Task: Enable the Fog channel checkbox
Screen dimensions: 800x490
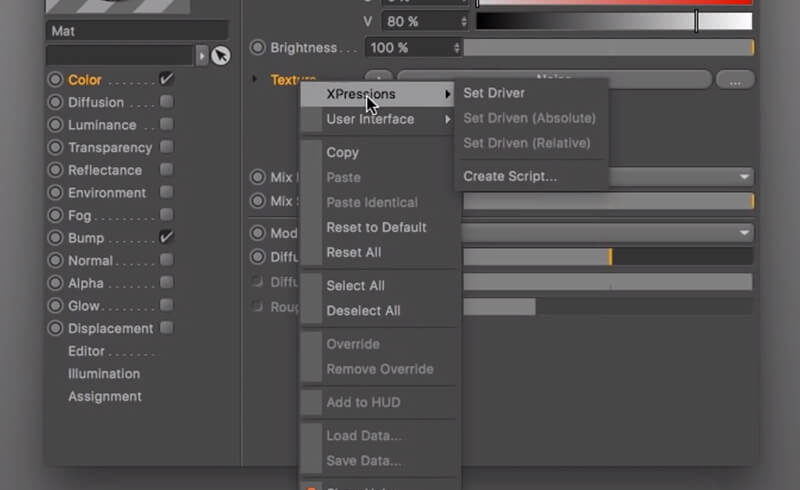Action: [x=166, y=214]
